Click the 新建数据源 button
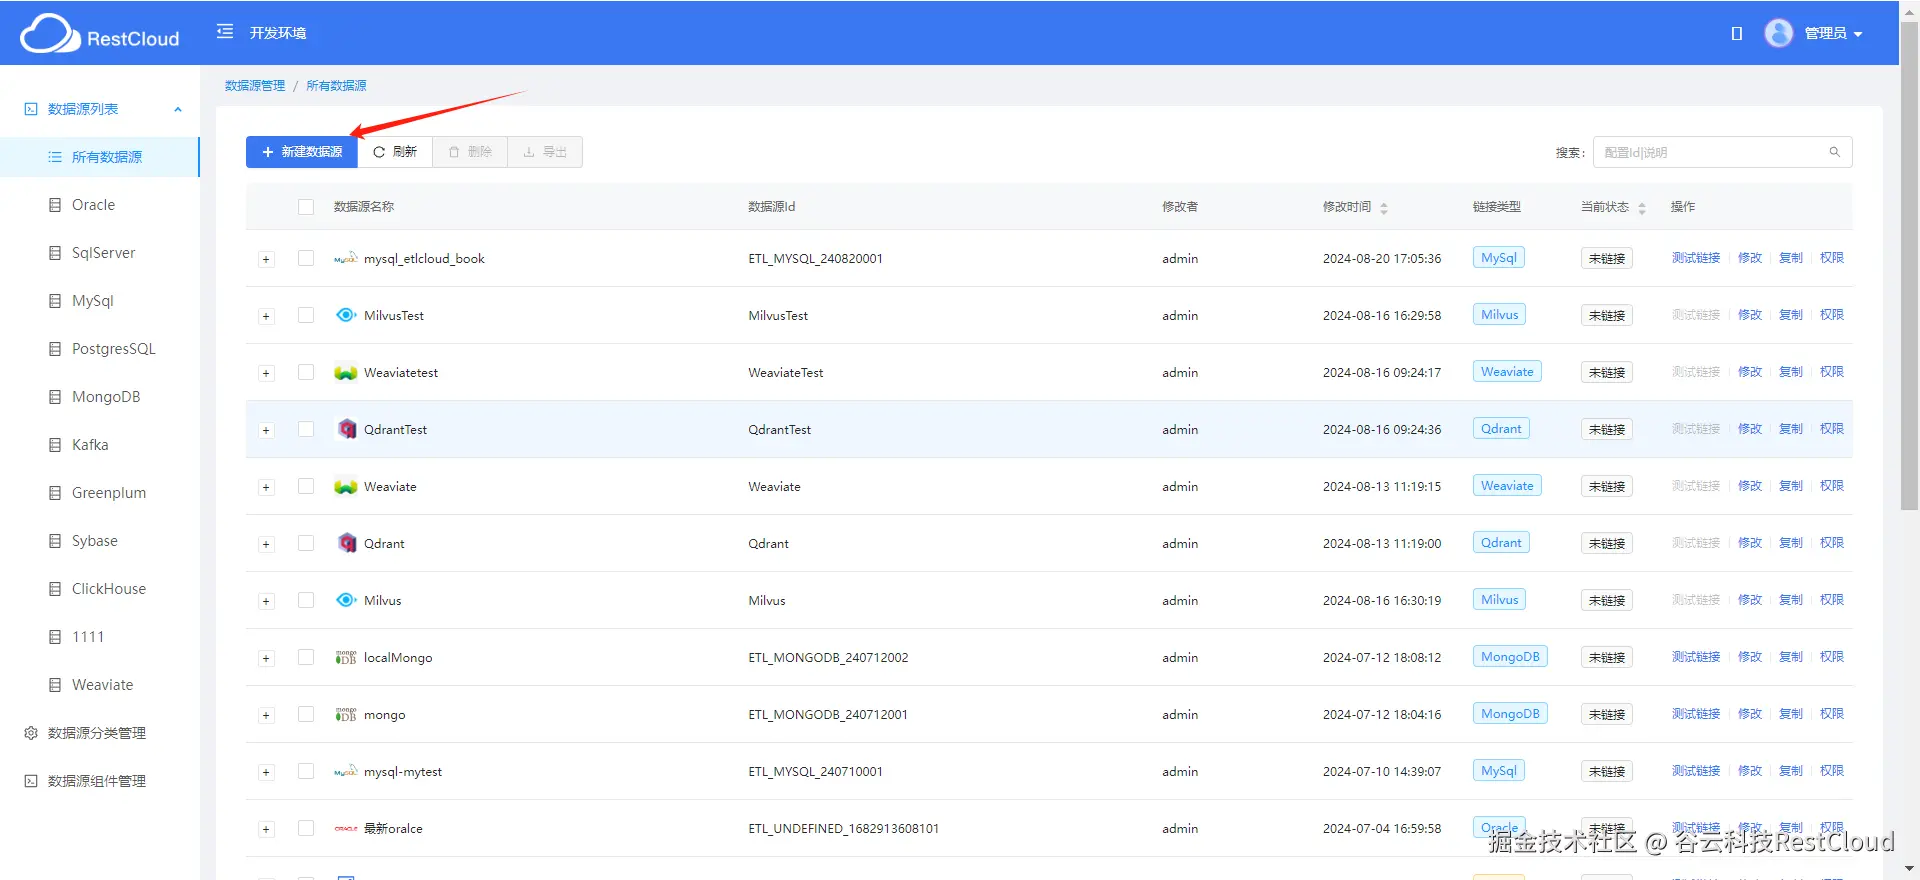The width and height of the screenshot is (1920, 880). [x=302, y=152]
